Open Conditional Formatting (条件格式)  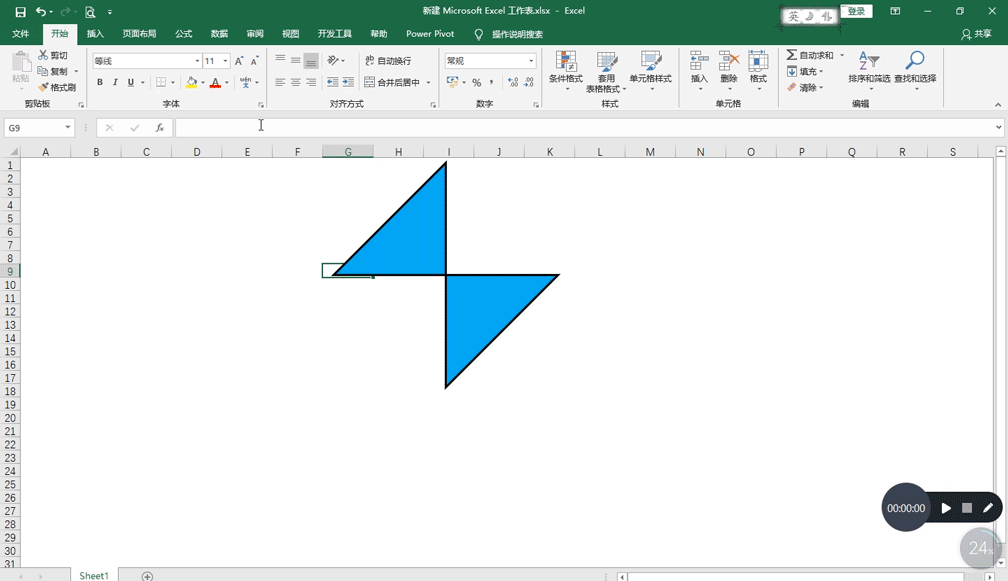point(566,71)
